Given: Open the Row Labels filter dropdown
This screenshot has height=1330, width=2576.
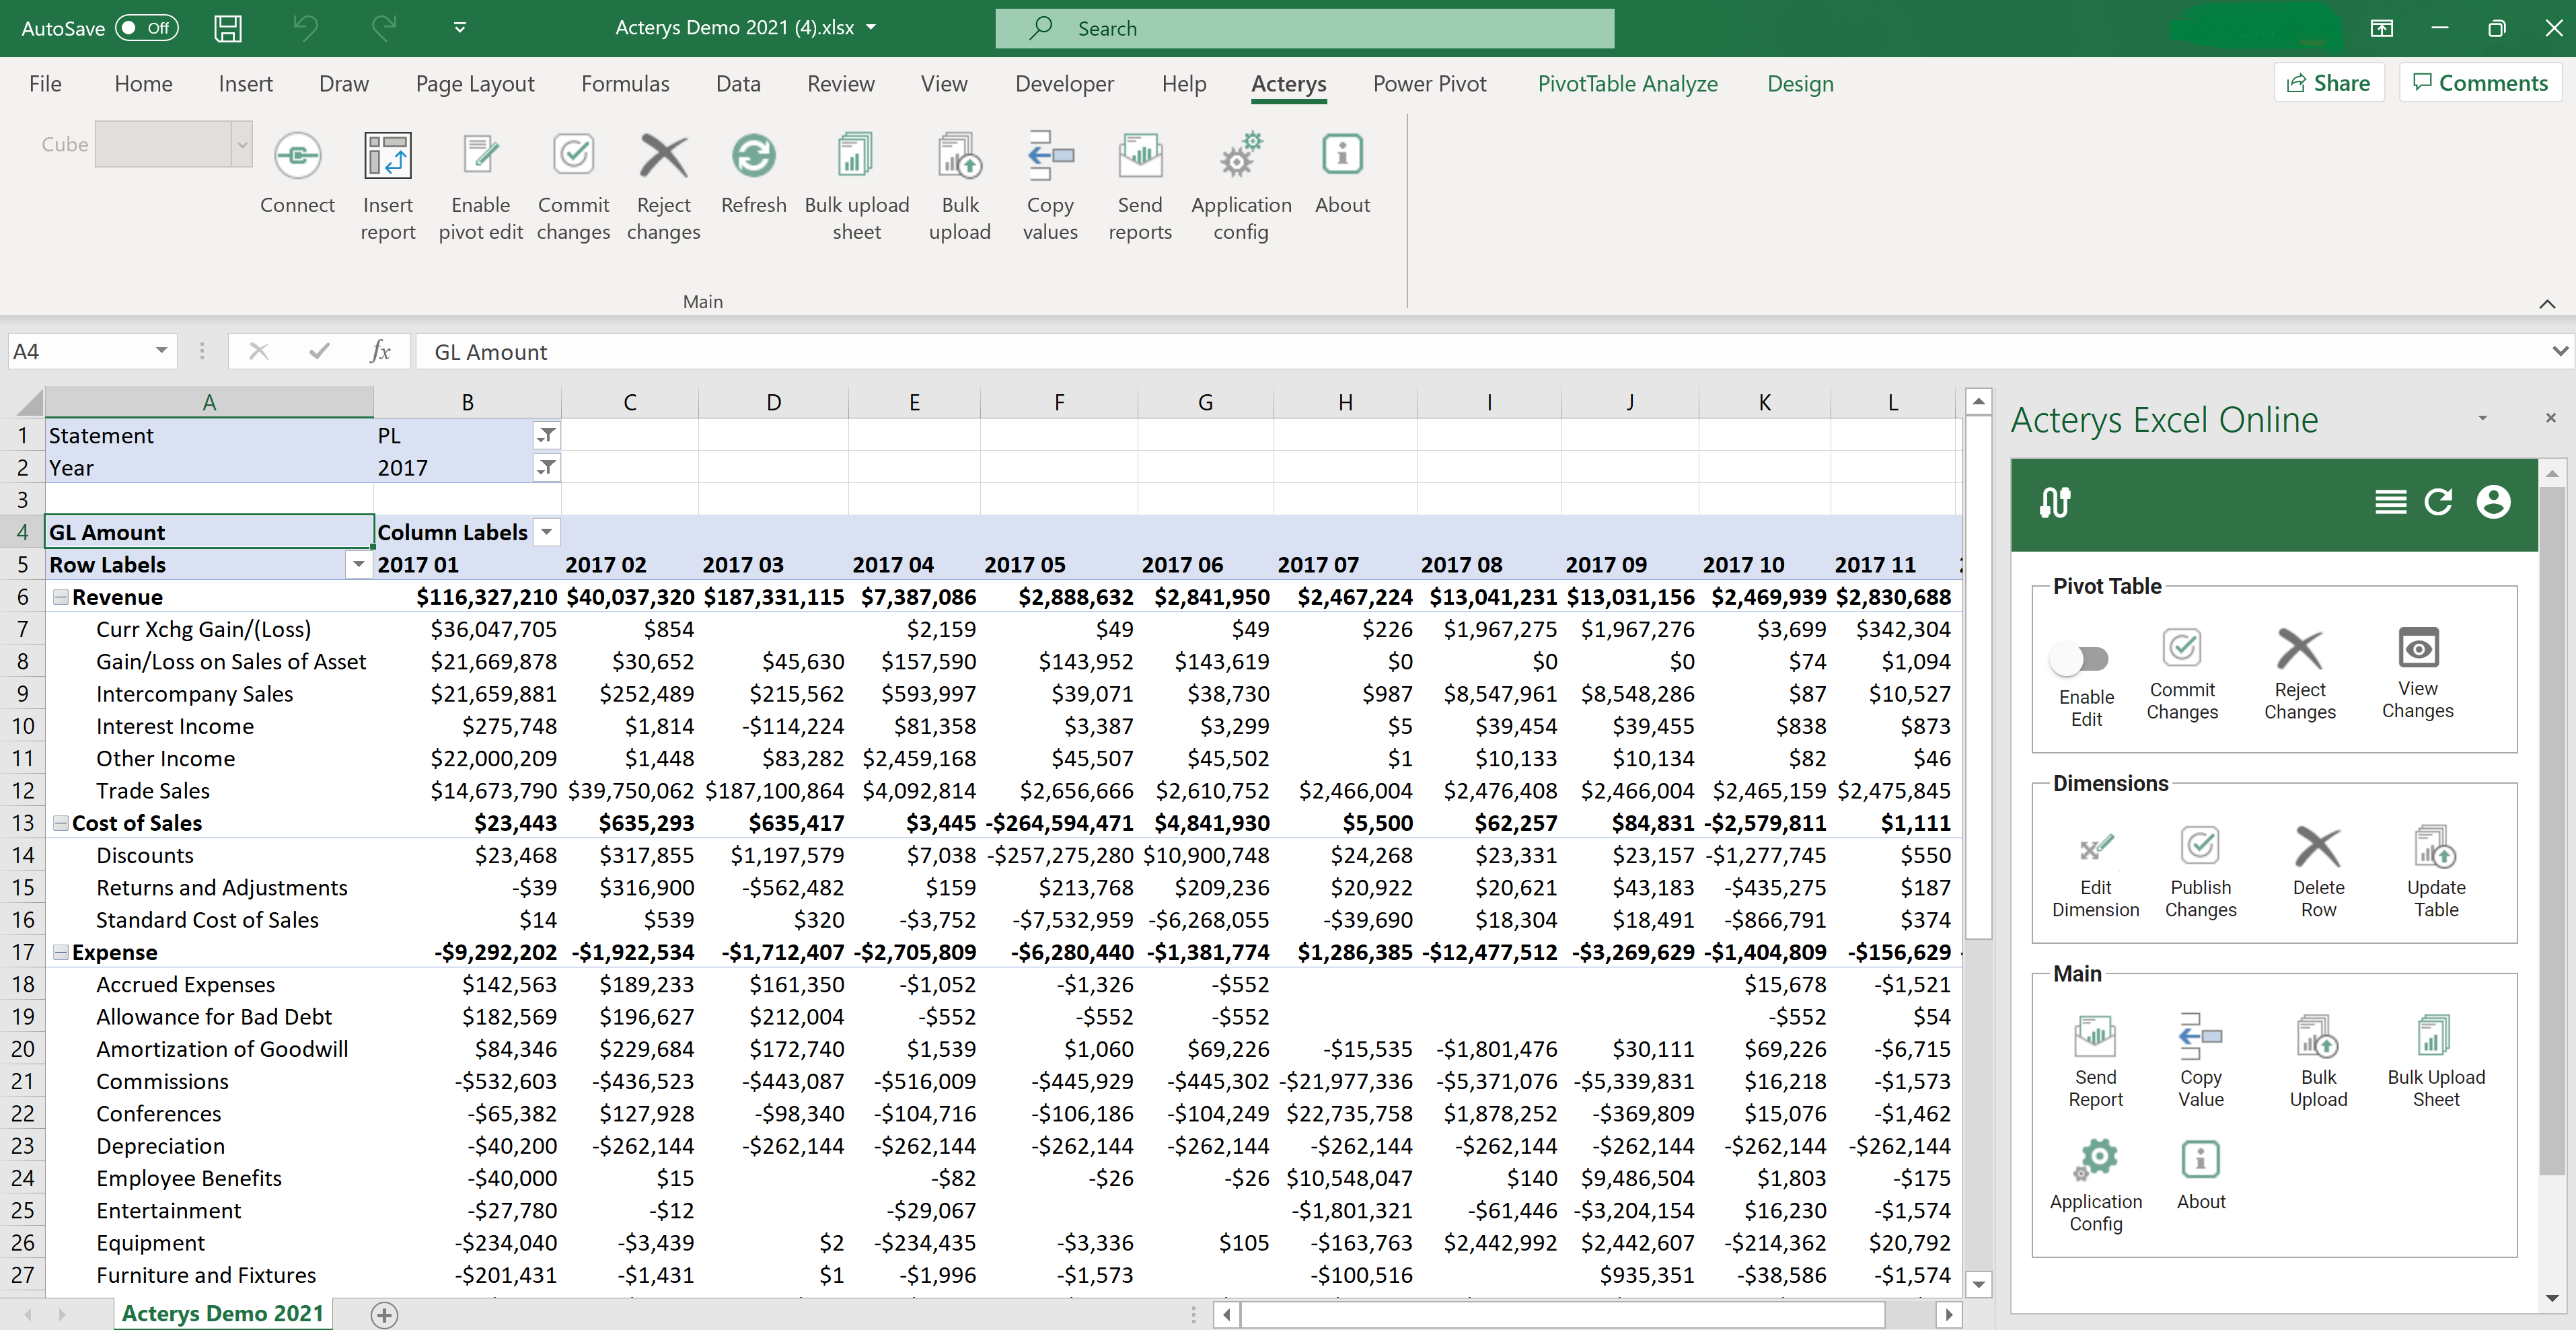Looking at the screenshot, I should (x=357, y=564).
